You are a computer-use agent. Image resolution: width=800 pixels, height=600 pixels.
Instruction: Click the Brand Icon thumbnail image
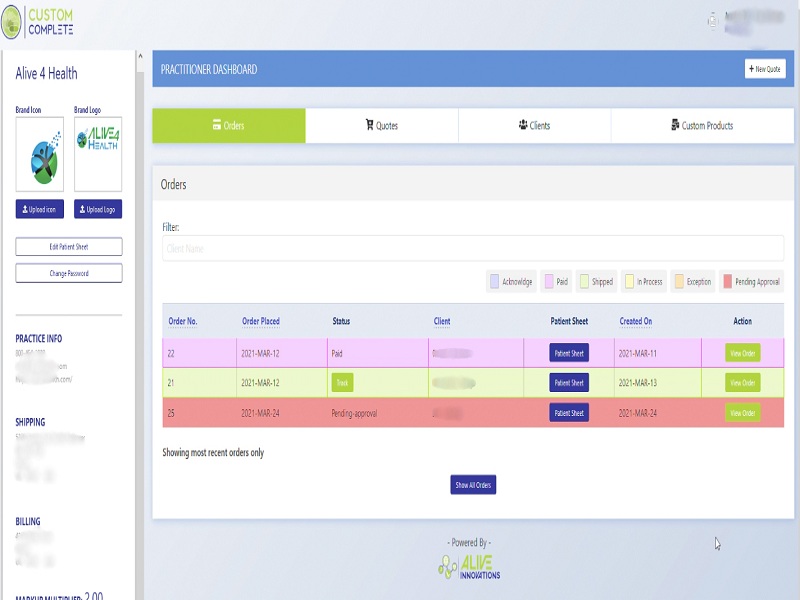(x=39, y=155)
